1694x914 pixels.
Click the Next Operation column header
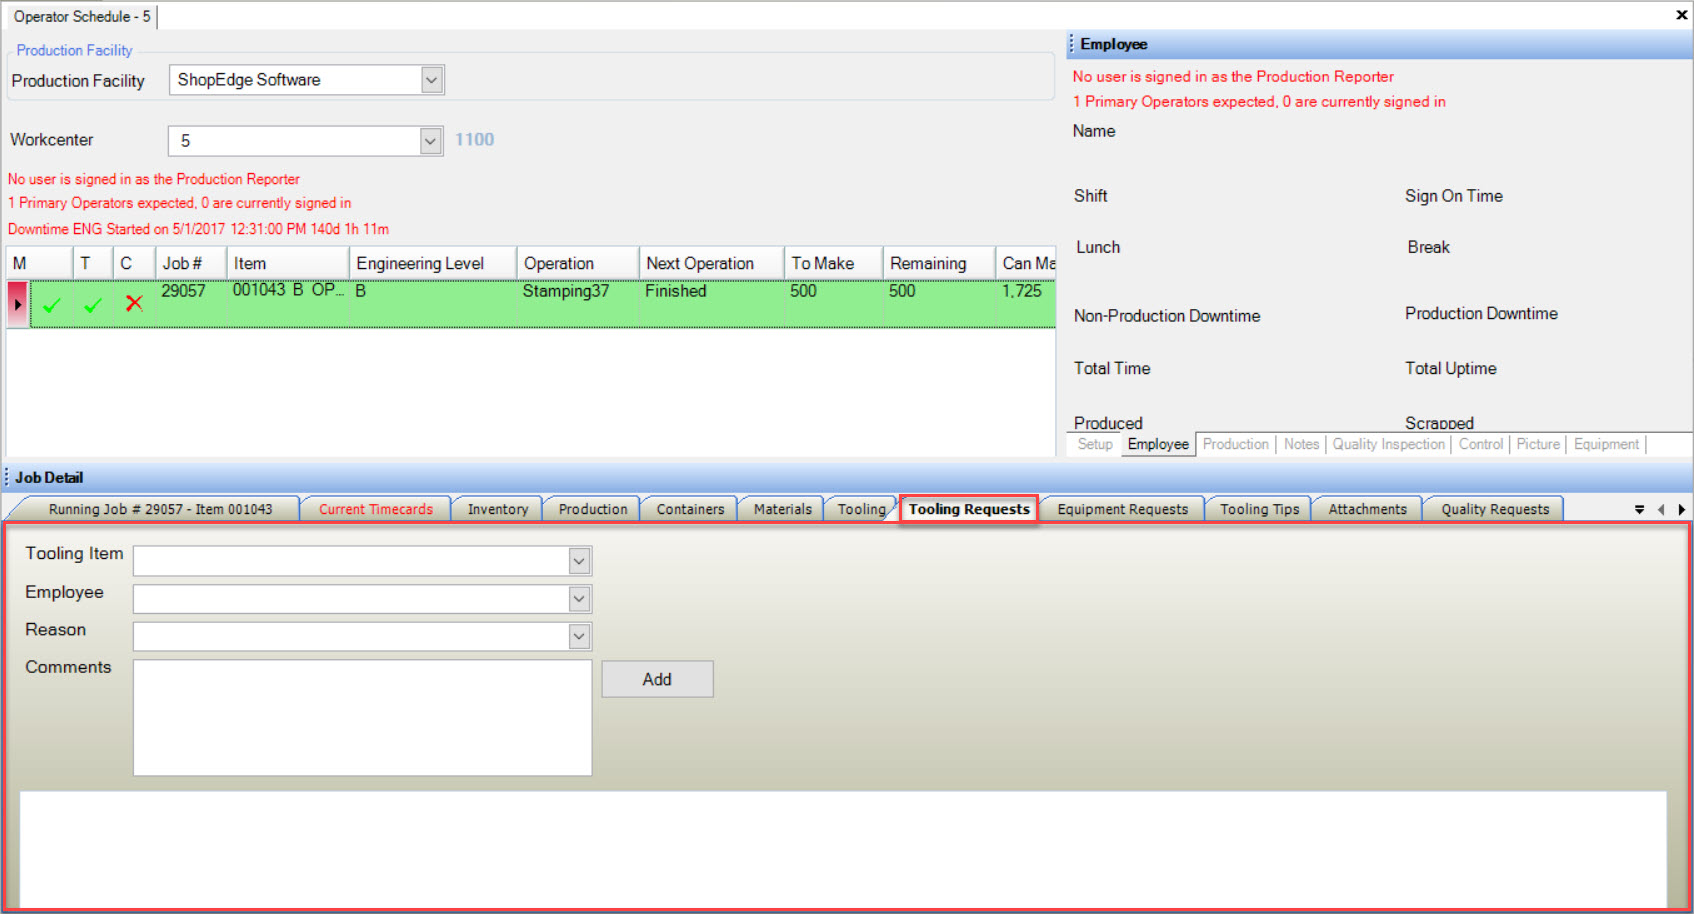pos(711,263)
